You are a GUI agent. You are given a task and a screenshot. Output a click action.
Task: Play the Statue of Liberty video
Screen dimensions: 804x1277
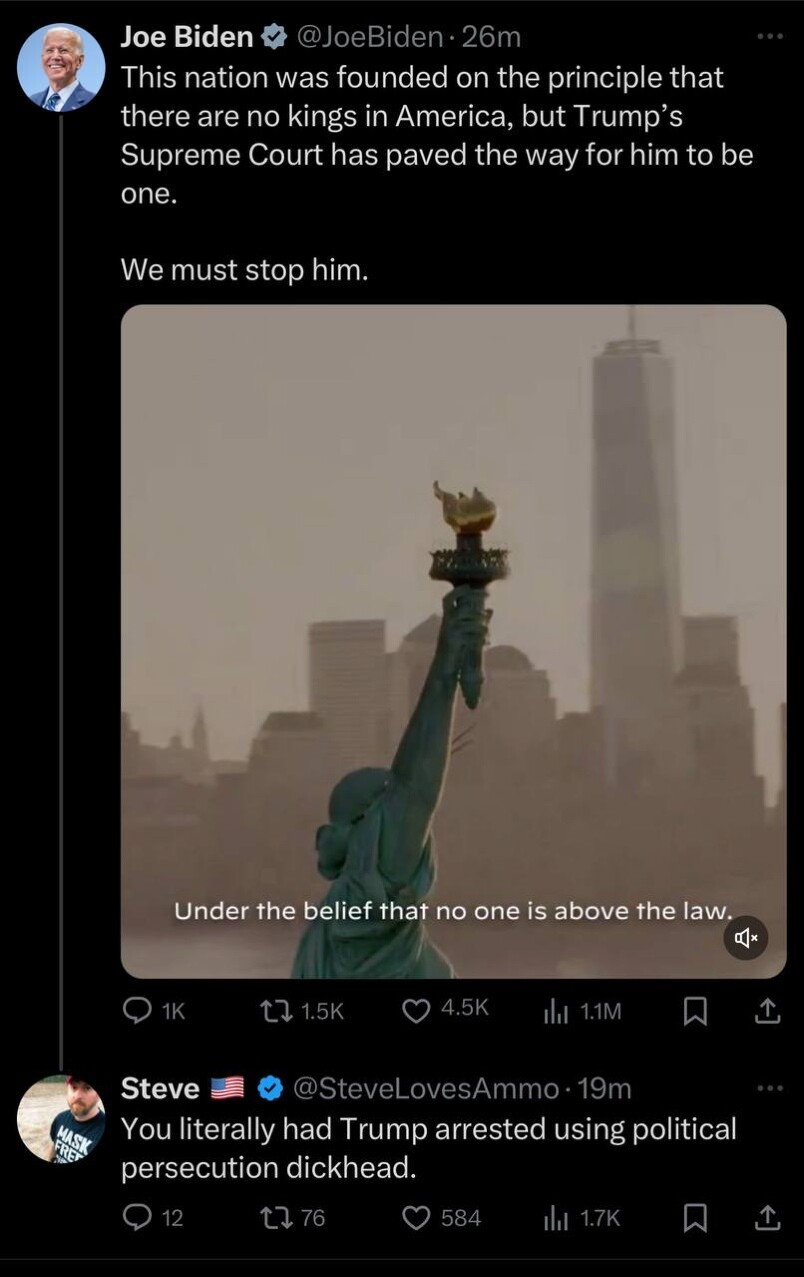pyautogui.click(x=453, y=641)
